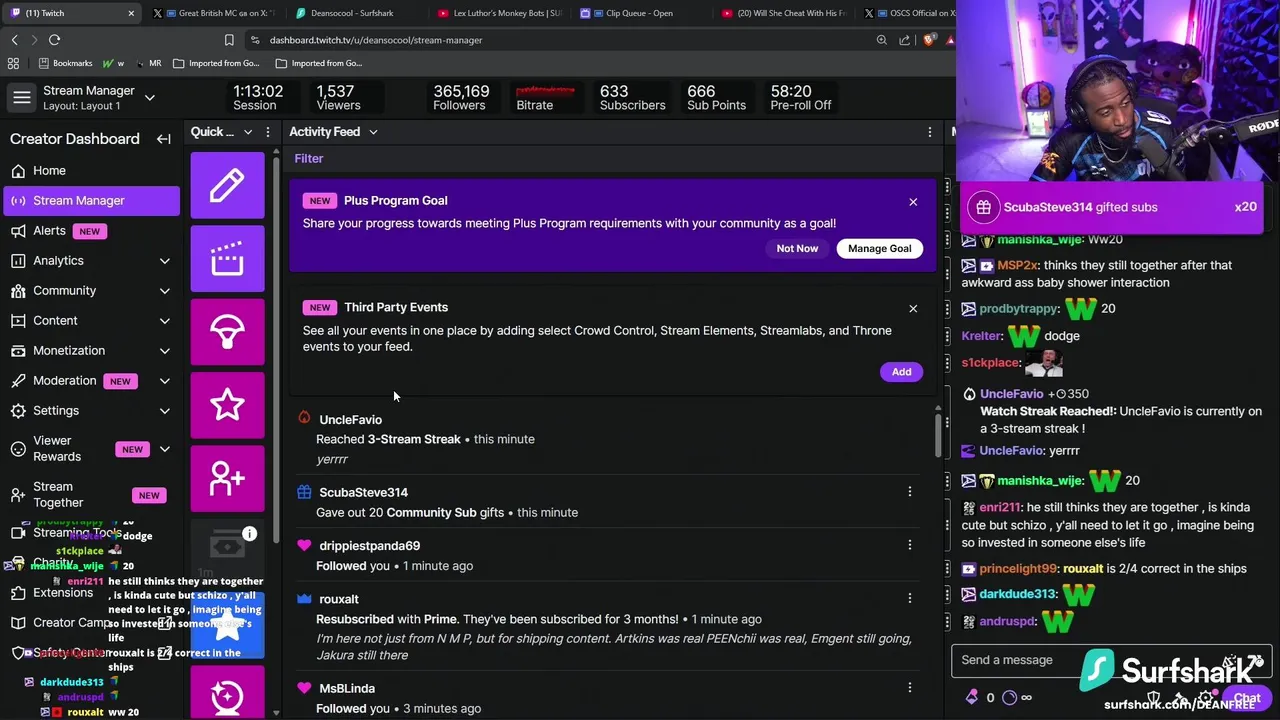Open options for ScubaSteve314 gift event
Screen dimensions: 1280x720
pyautogui.click(x=909, y=492)
